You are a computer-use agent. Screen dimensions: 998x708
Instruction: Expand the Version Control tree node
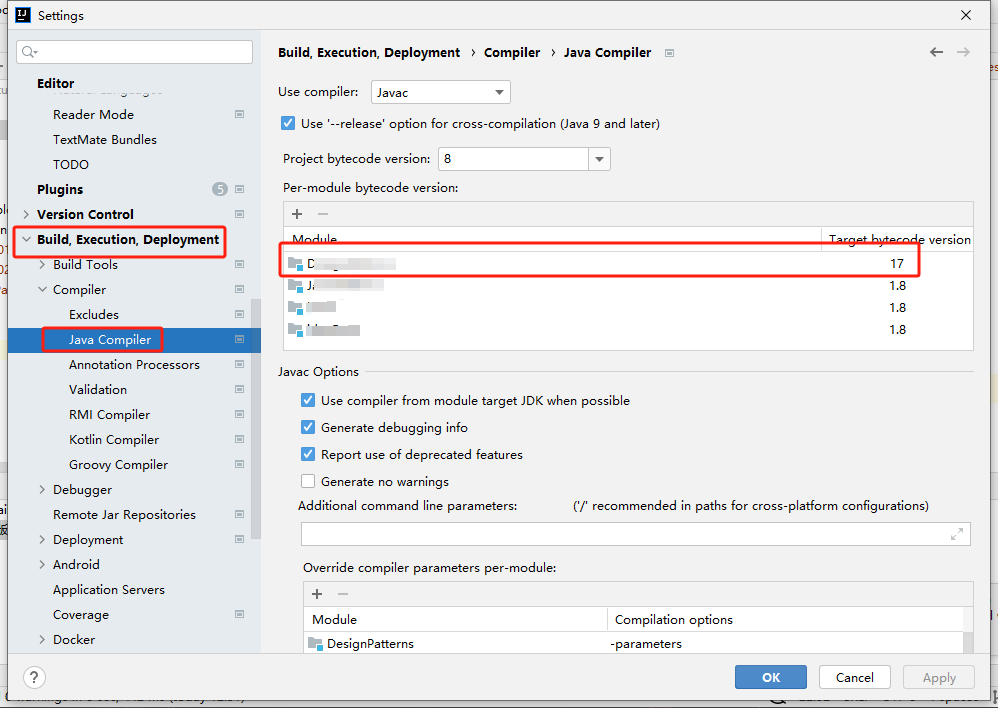pos(26,215)
